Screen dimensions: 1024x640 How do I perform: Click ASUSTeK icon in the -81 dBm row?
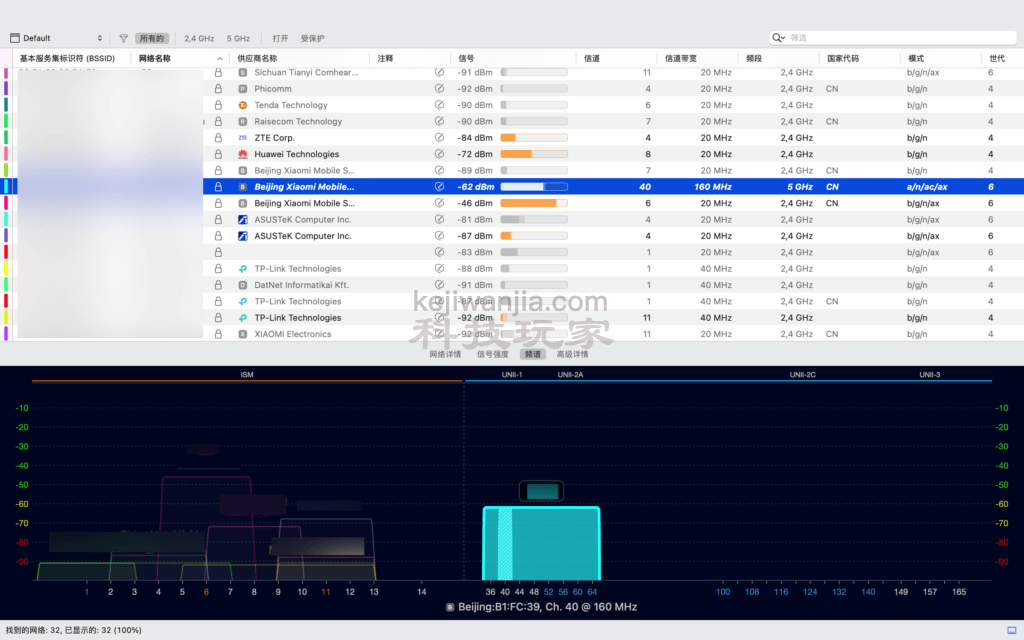pyautogui.click(x=243, y=219)
